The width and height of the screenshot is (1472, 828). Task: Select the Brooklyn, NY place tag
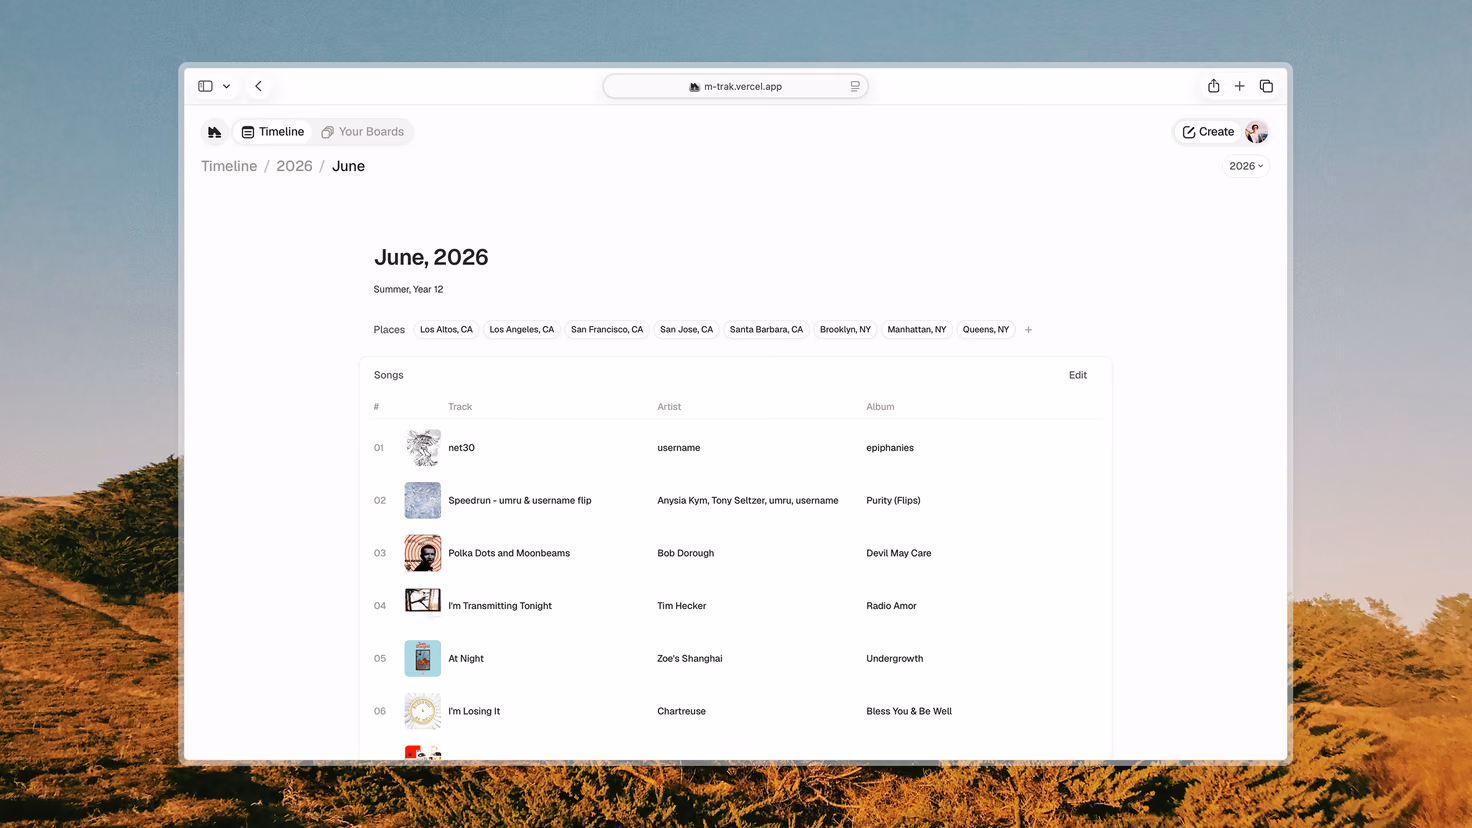(x=845, y=329)
